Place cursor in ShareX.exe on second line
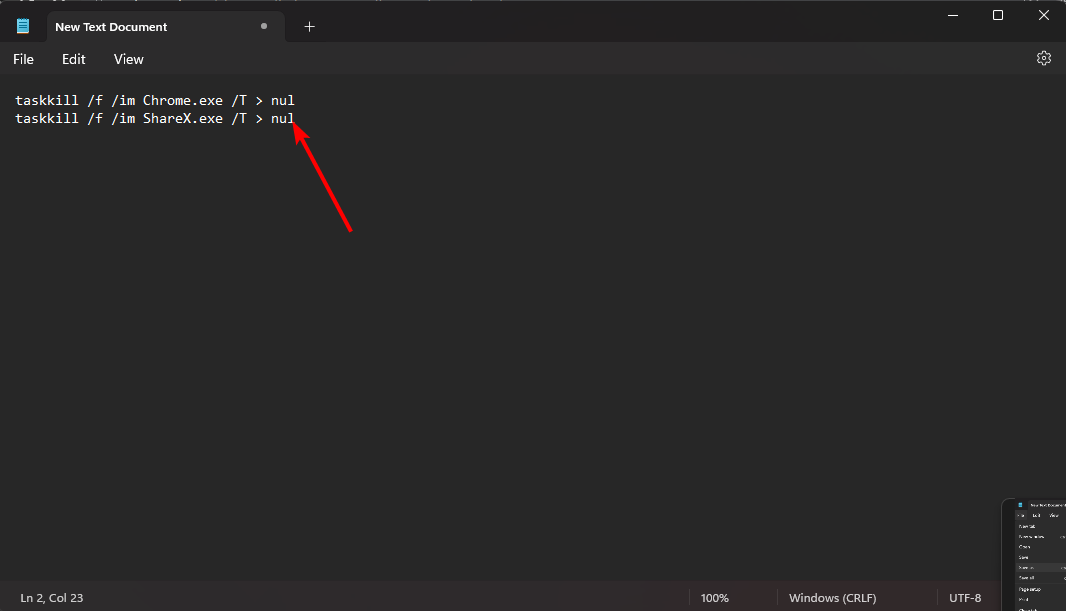 (x=183, y=119)
